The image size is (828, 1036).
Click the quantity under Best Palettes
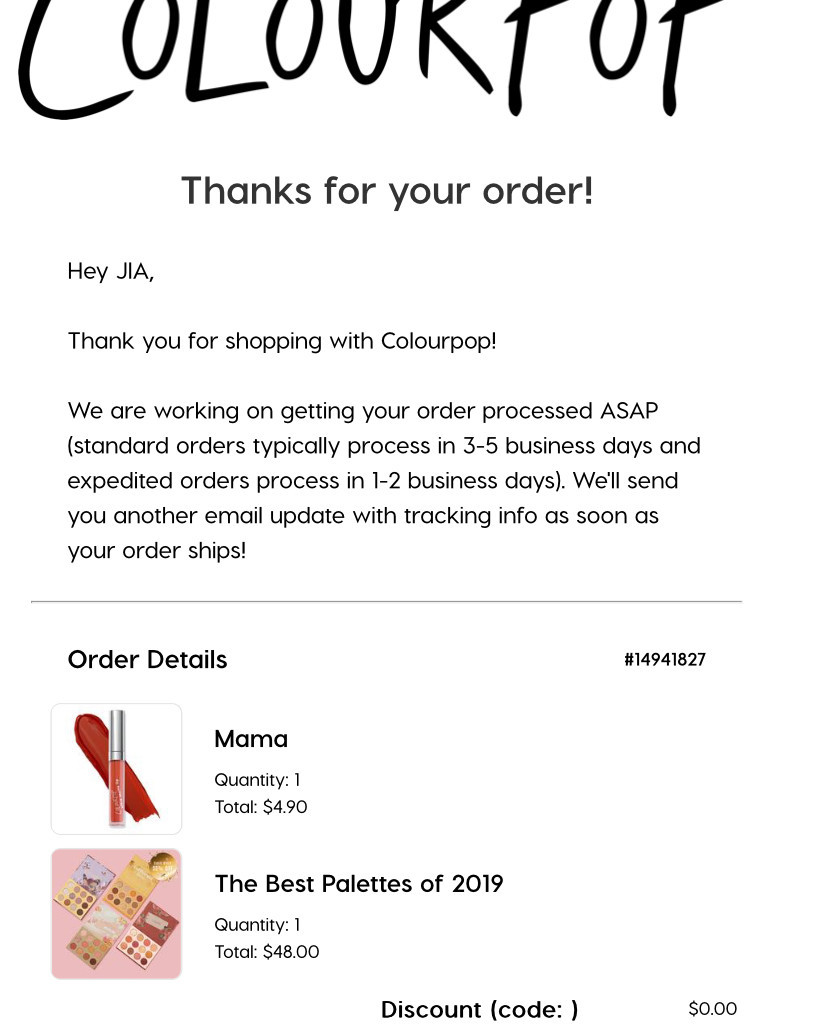257,925
